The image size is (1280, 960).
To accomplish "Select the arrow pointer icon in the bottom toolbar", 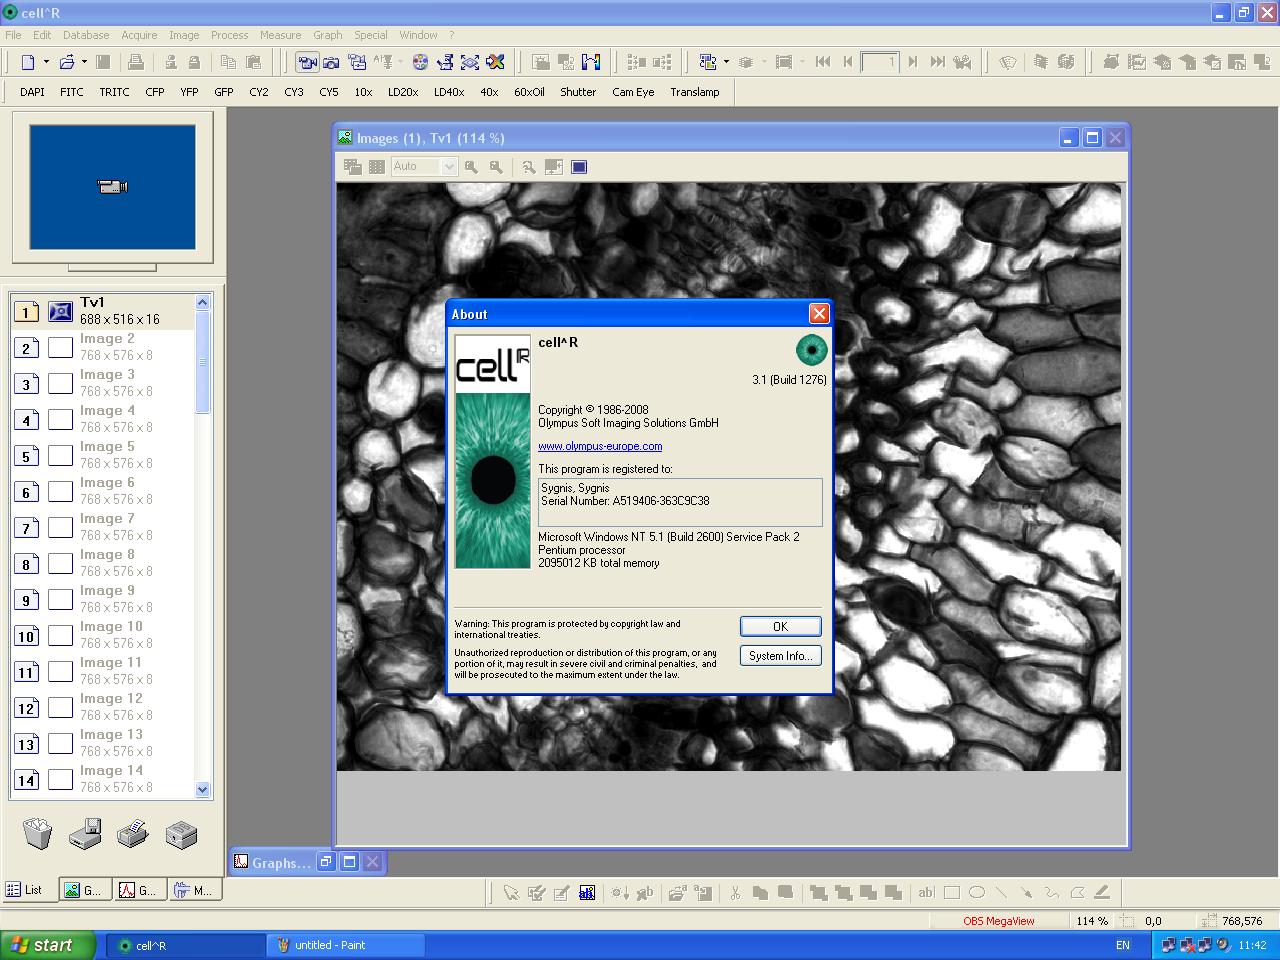I will click(x=511, y=891).
